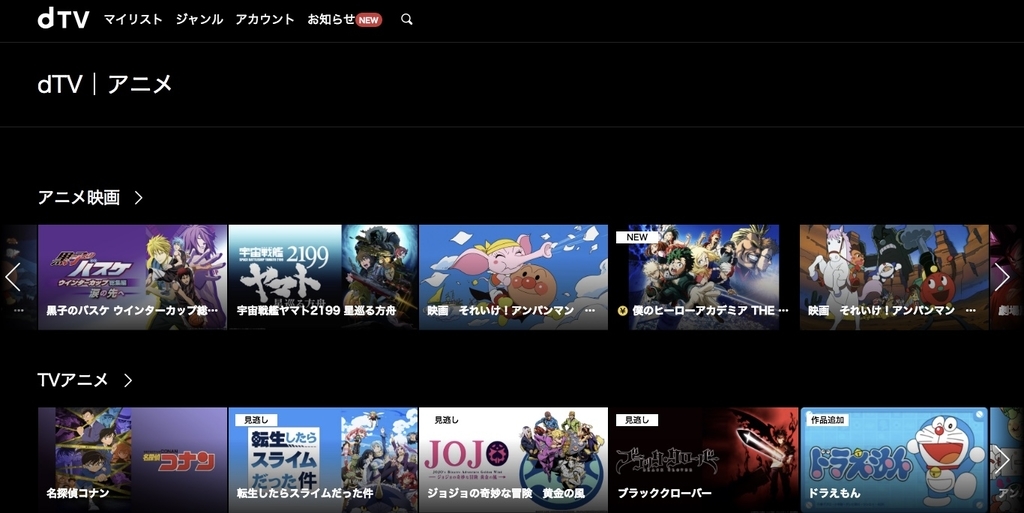Open the 僕のヒーローアカデミア THE movie thumbnail
The height and width of the screenshot is (513, 1024).
(703, 277)
